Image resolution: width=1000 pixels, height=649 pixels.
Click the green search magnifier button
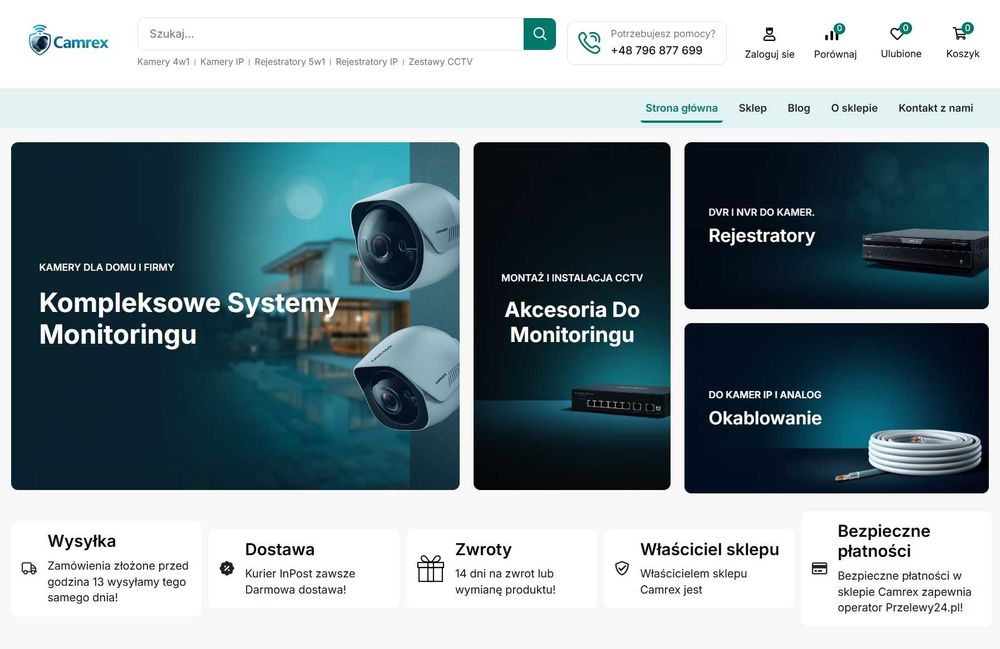tap(540, 34)
